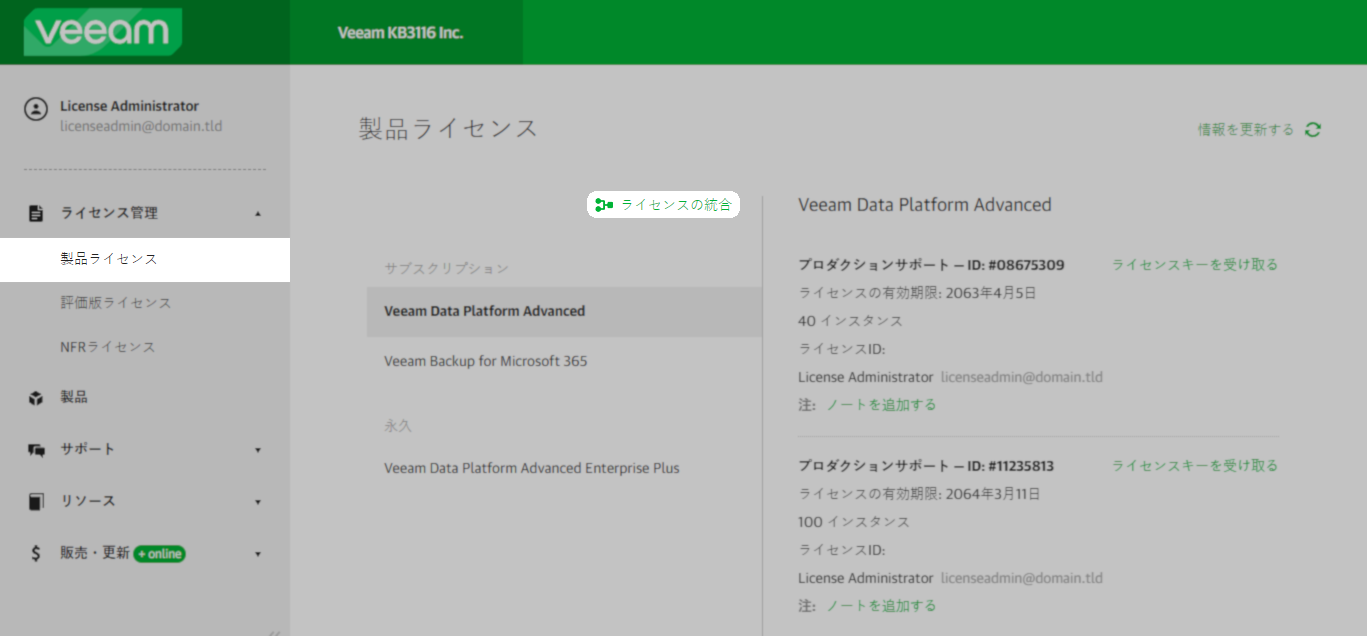This screenshot has width=1367, height=636.
Task: Click licenseadmin@domain.tld under sidebar user name
Action: click(141, 127)
